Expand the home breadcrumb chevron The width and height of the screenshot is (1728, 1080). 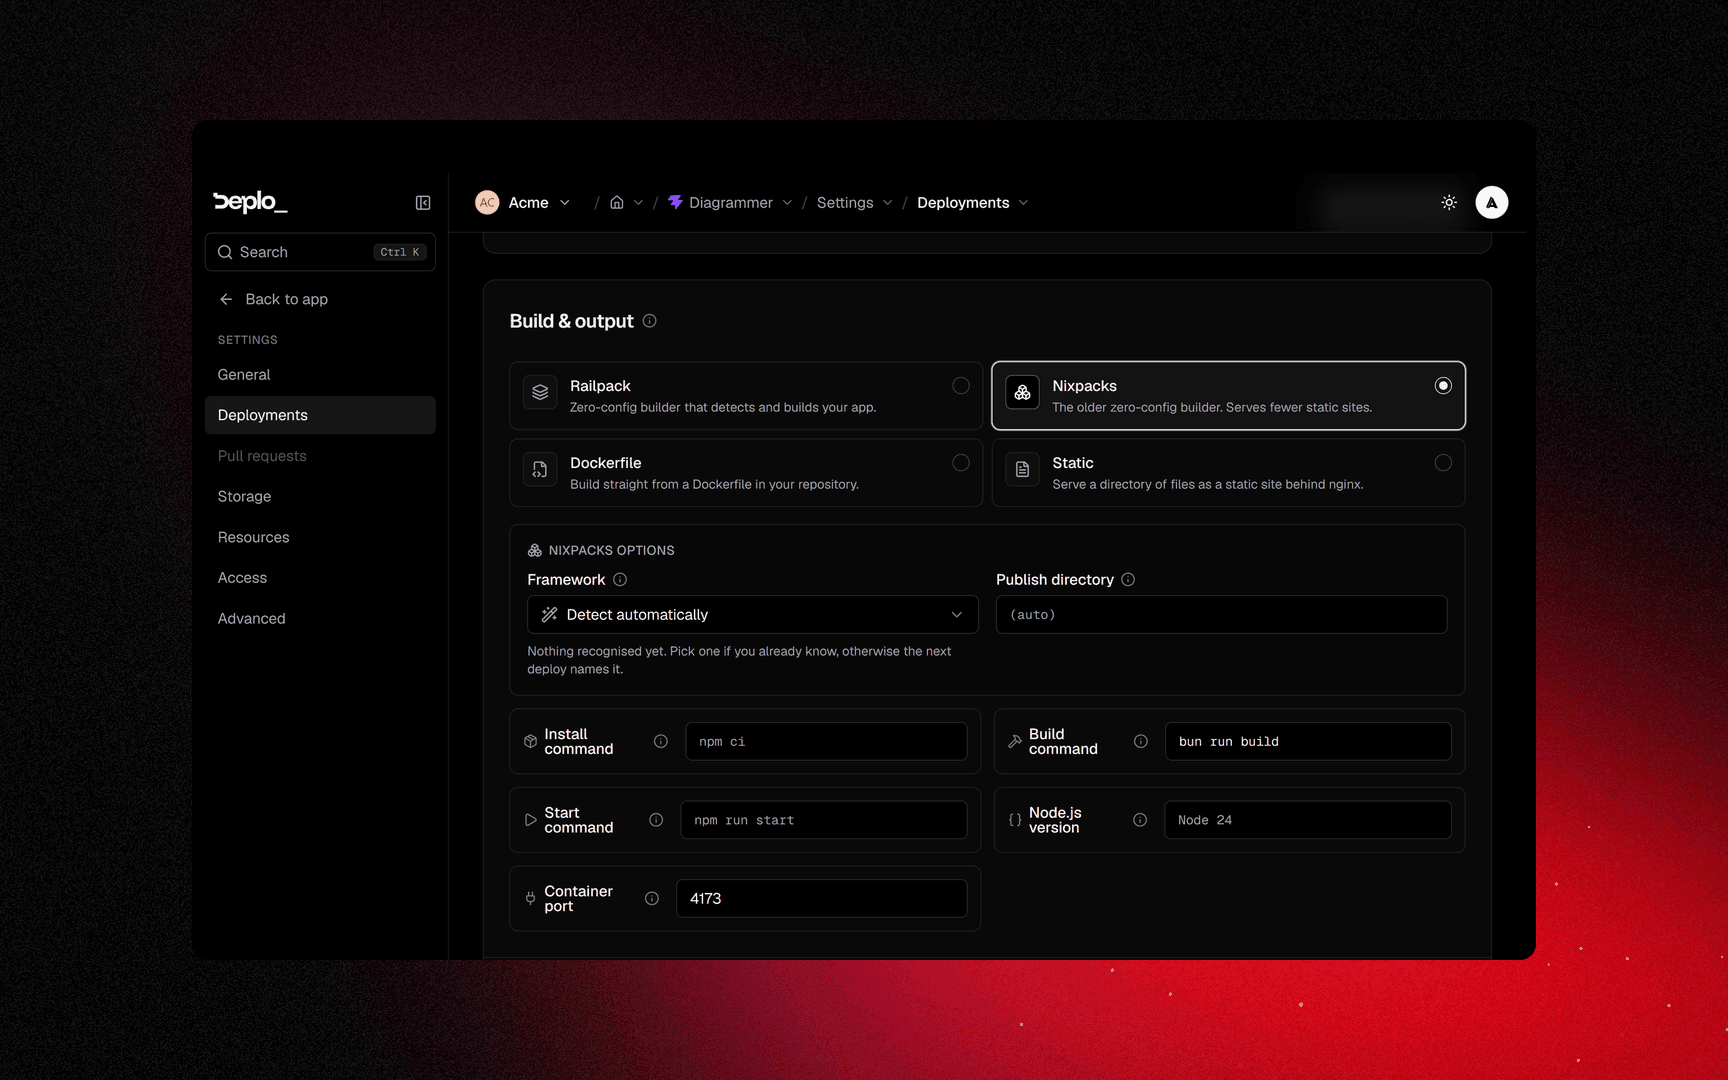[x=638, y=203]
